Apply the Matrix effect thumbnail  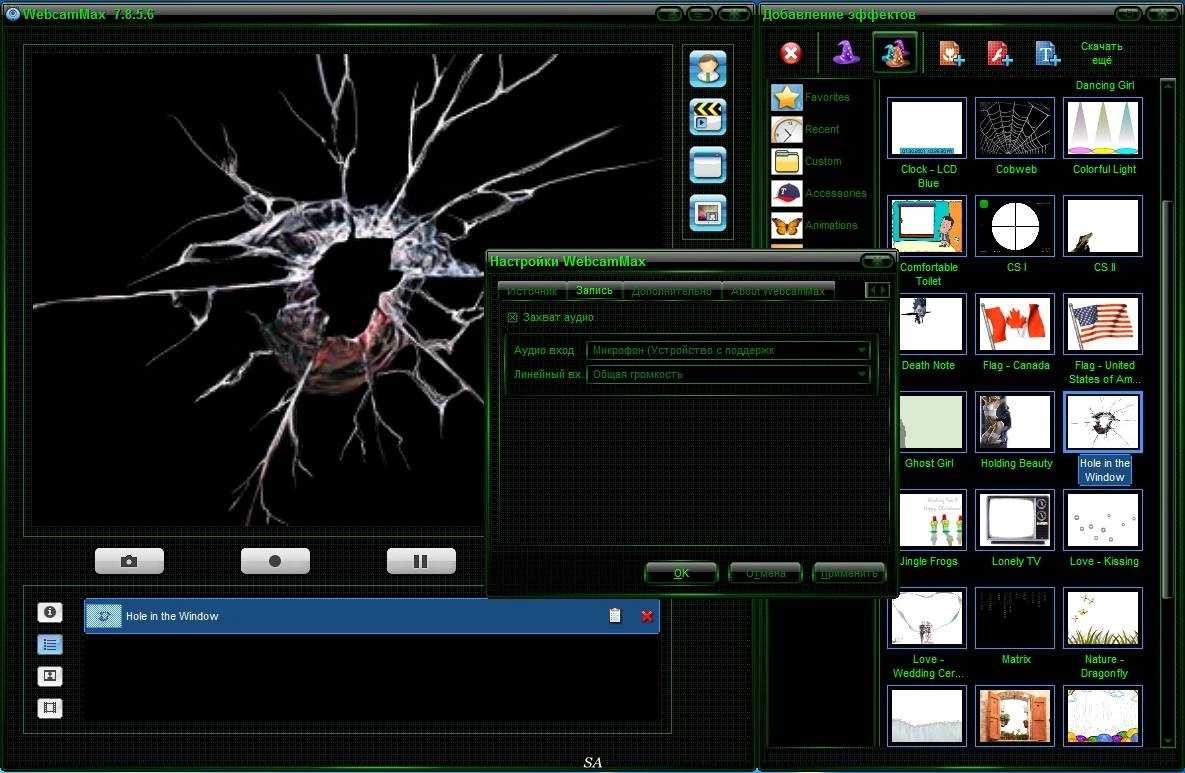pyautogui.click(x=1015, y=618)
